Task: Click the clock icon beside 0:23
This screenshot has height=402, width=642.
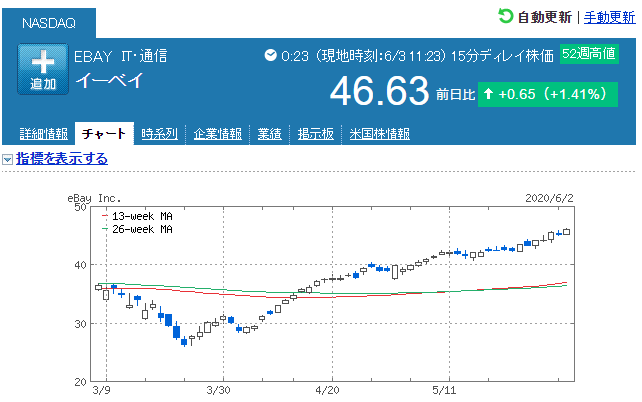Action: click(x=270, y=55)
